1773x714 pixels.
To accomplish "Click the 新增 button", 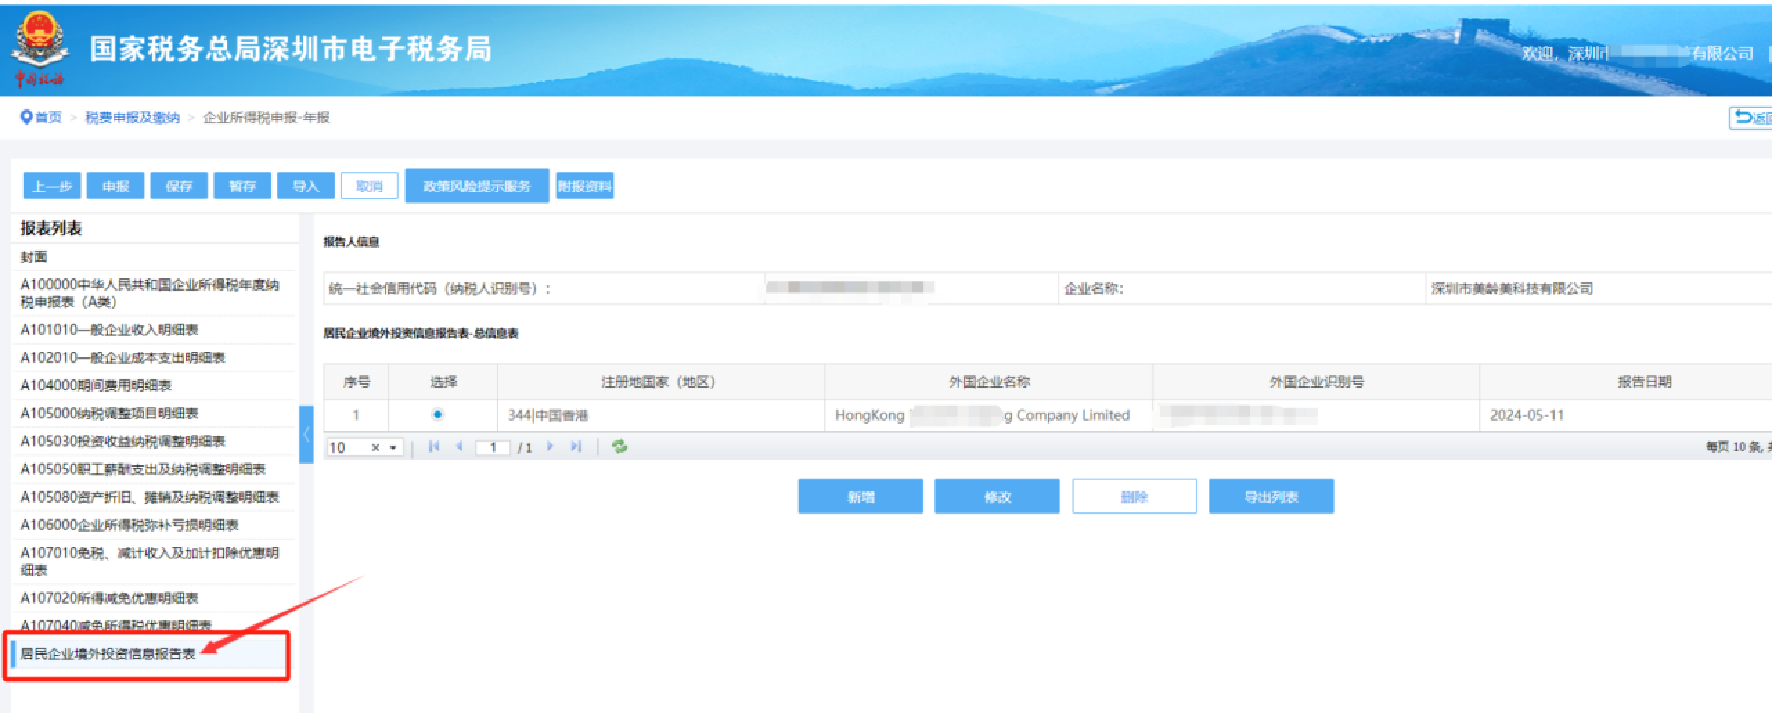I will coord(860,497).
